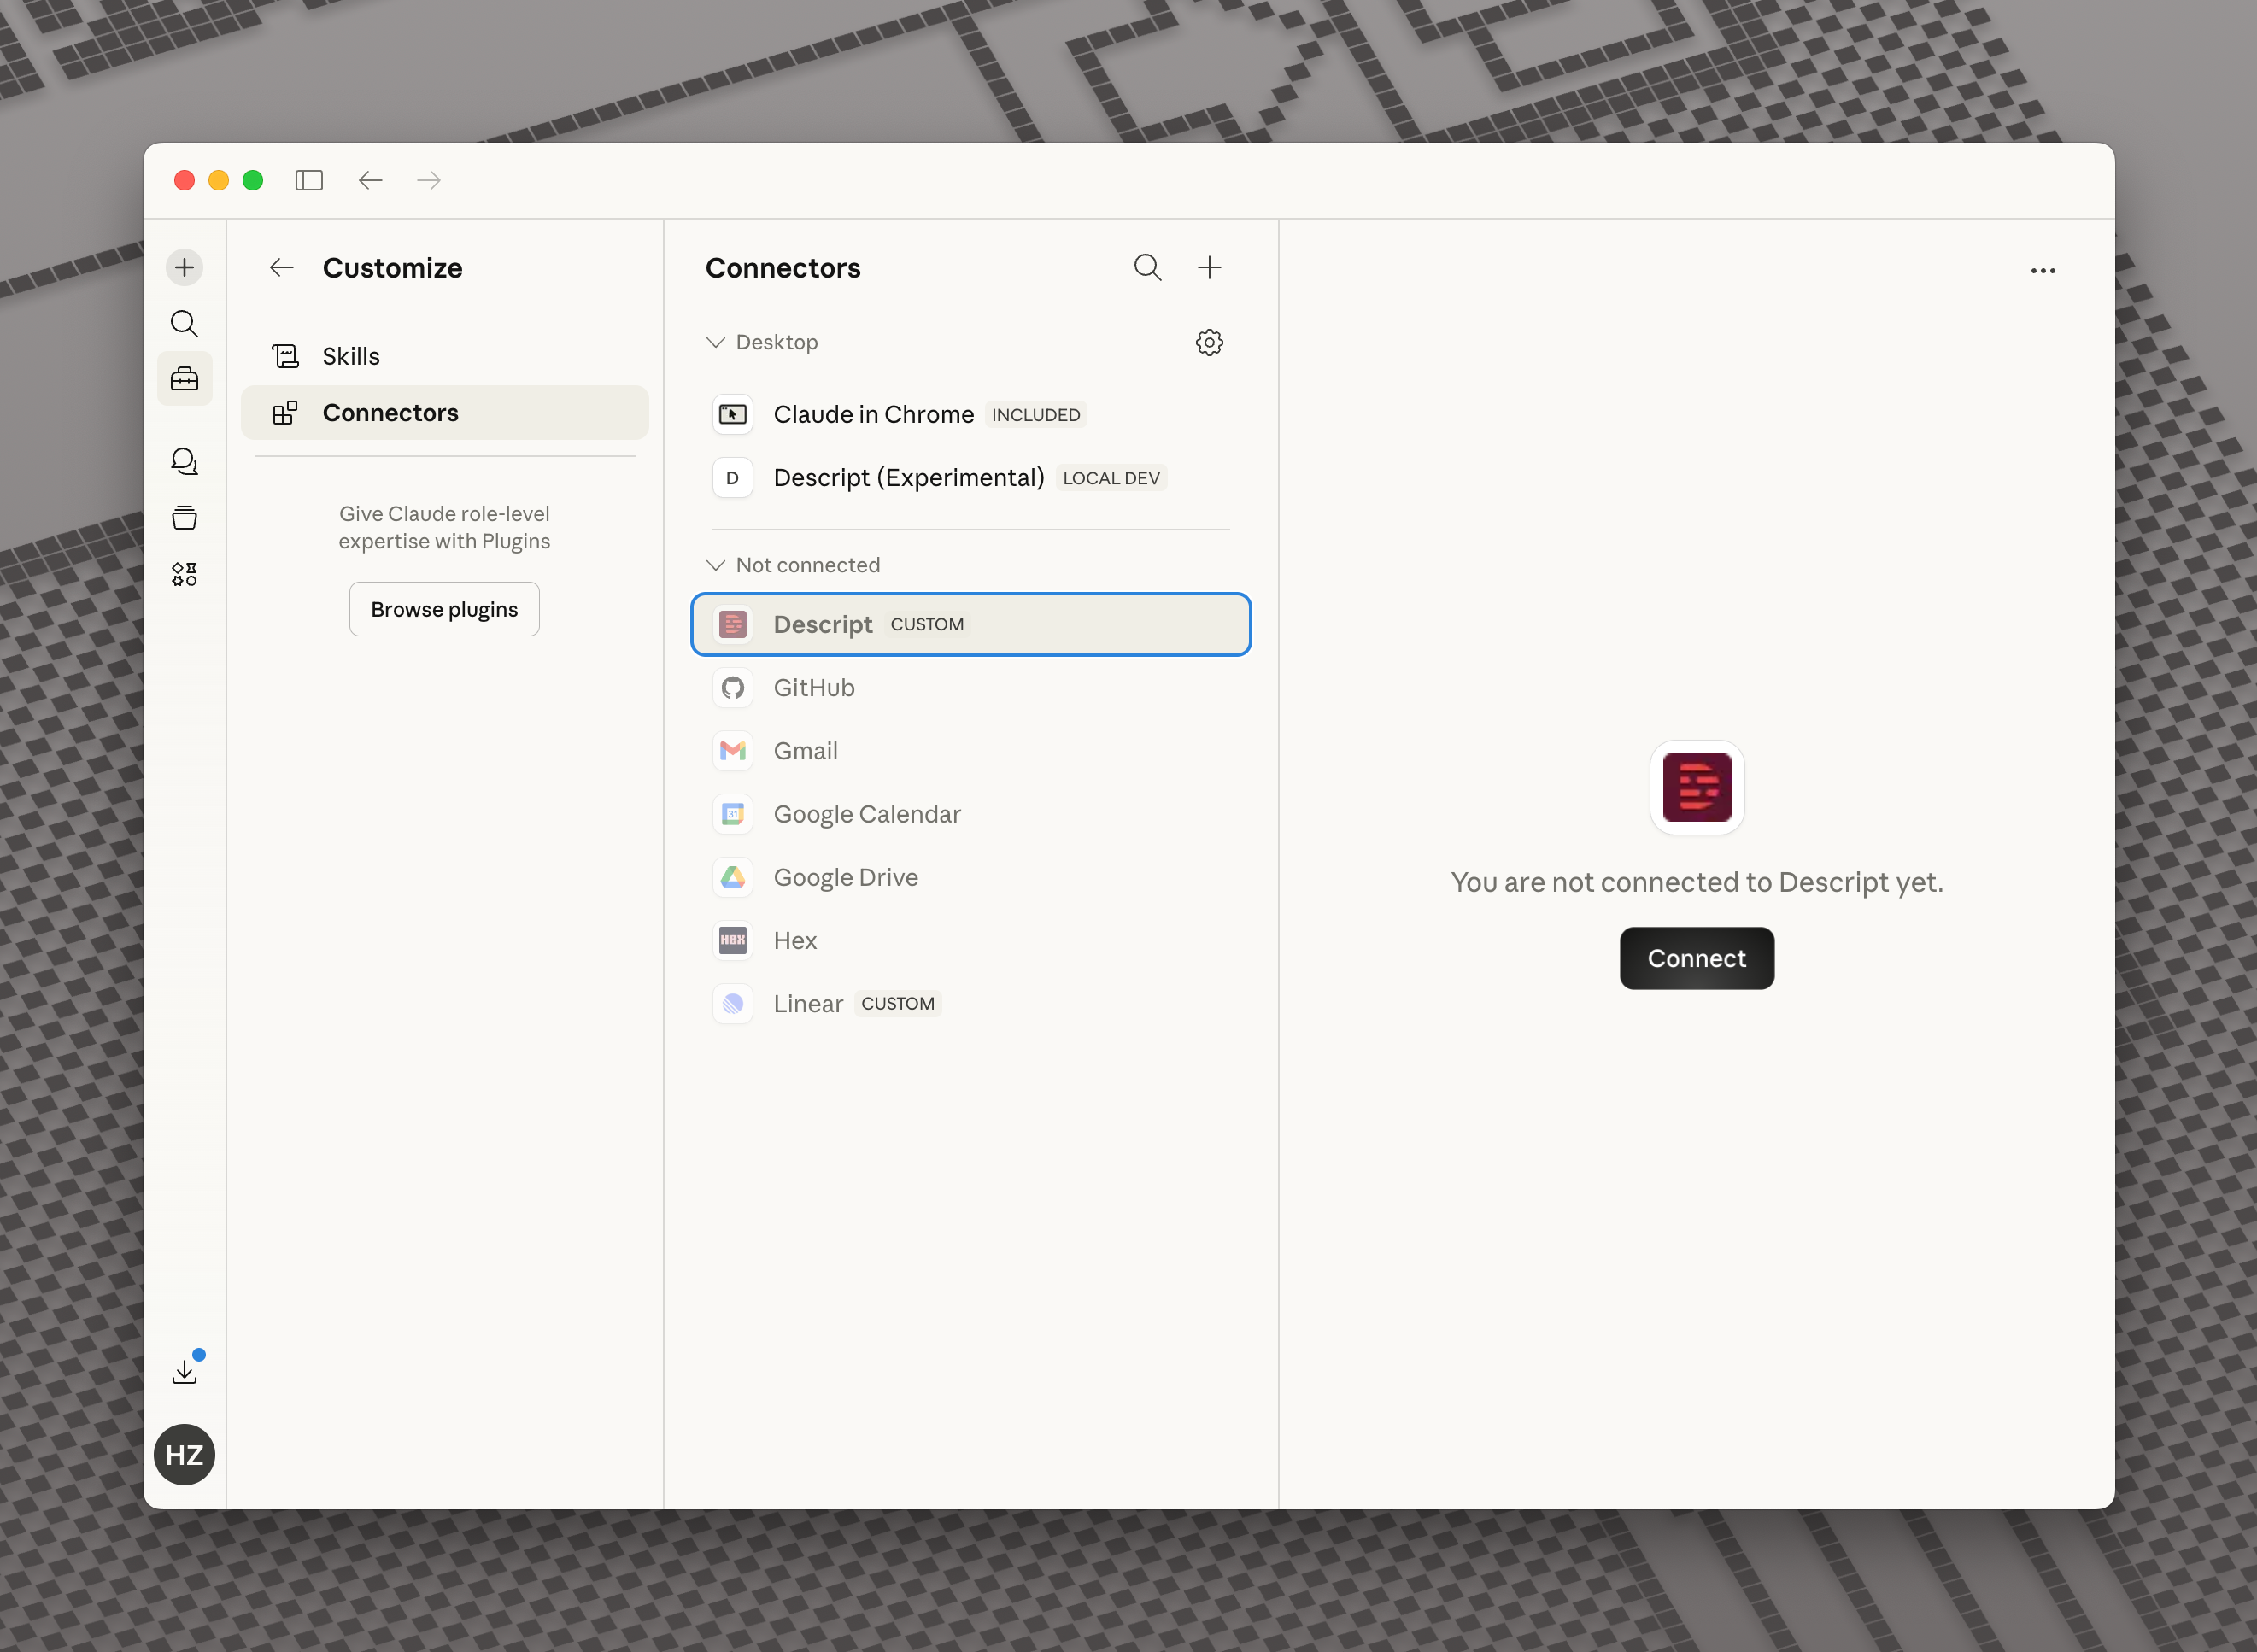
Task: Select the toolbox Customize sidebar icon
Action: (184, 378)
